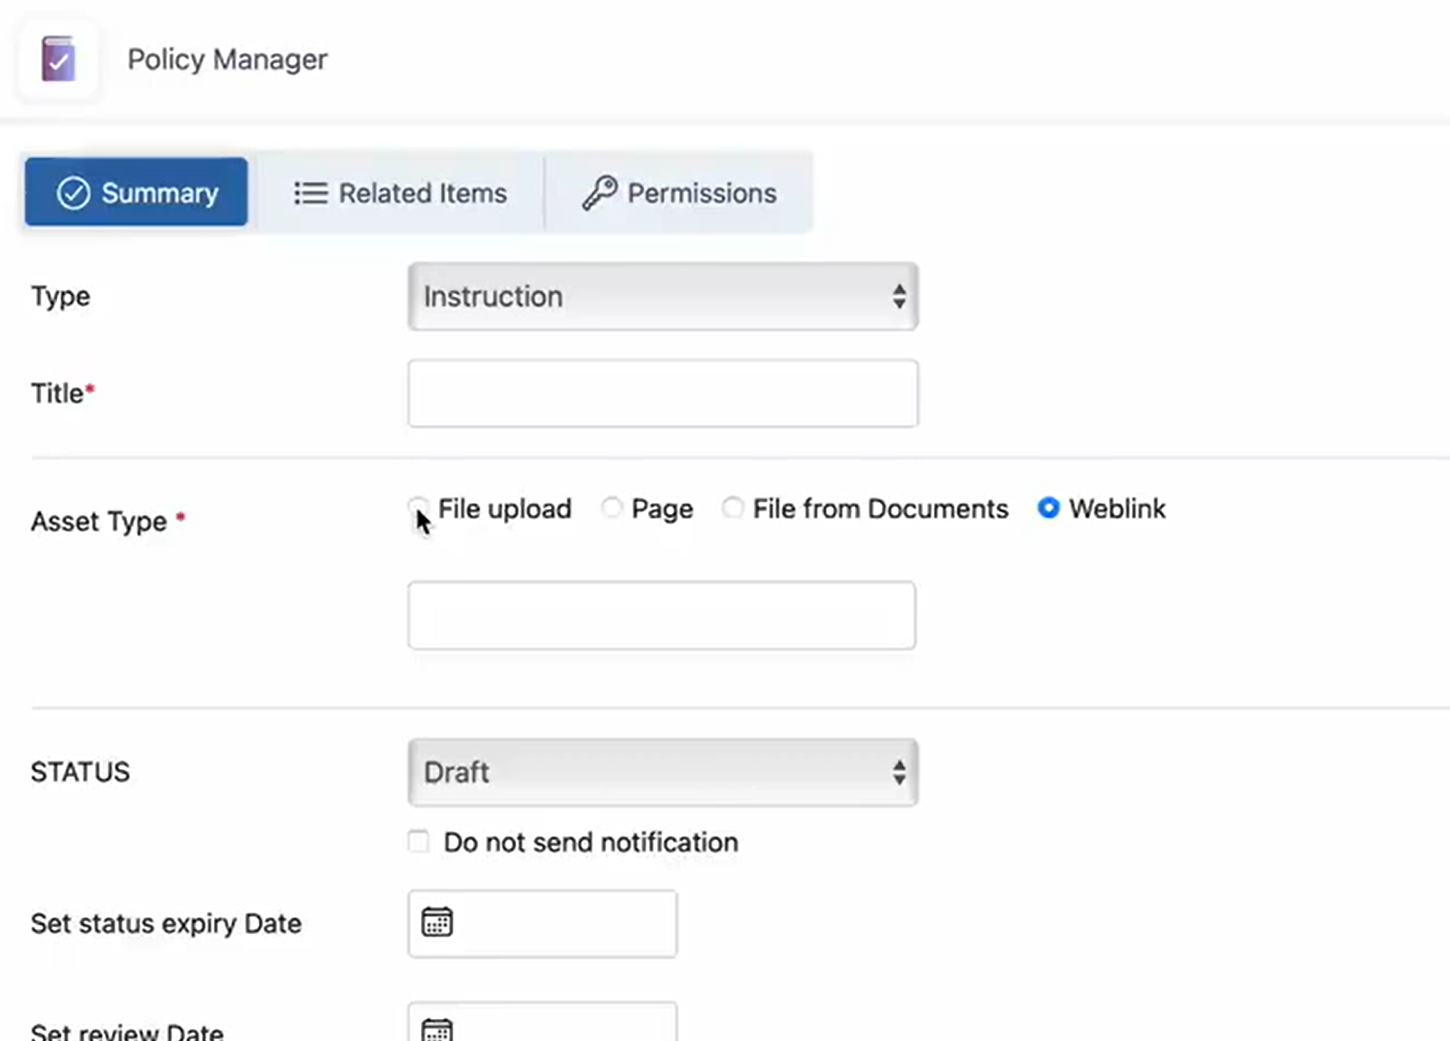Click into the Title text field
This screenshot has height=1041, width=1450.
(x=662, y=393)
